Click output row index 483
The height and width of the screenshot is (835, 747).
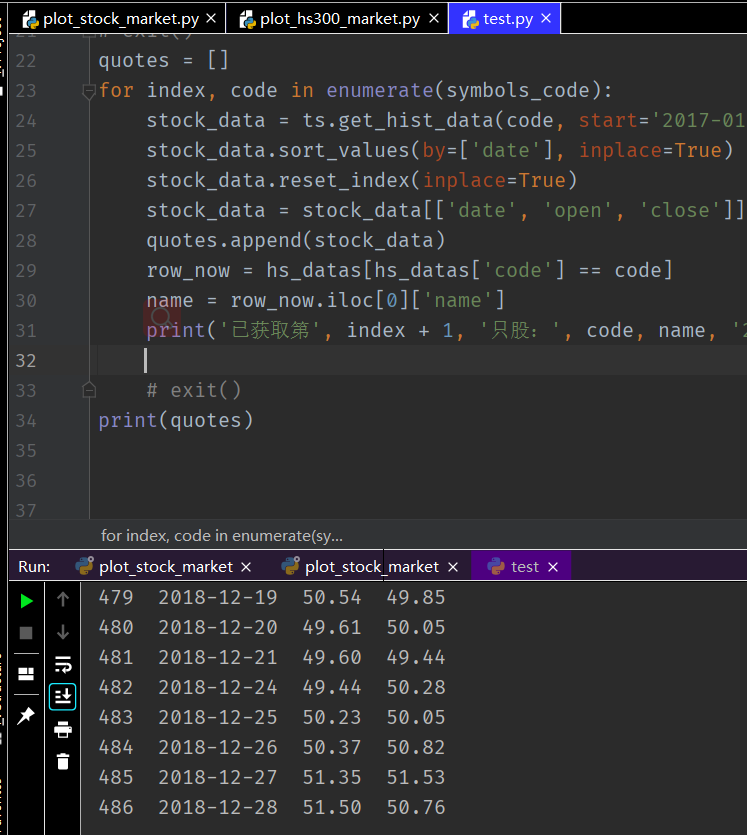tap(116, 717)
